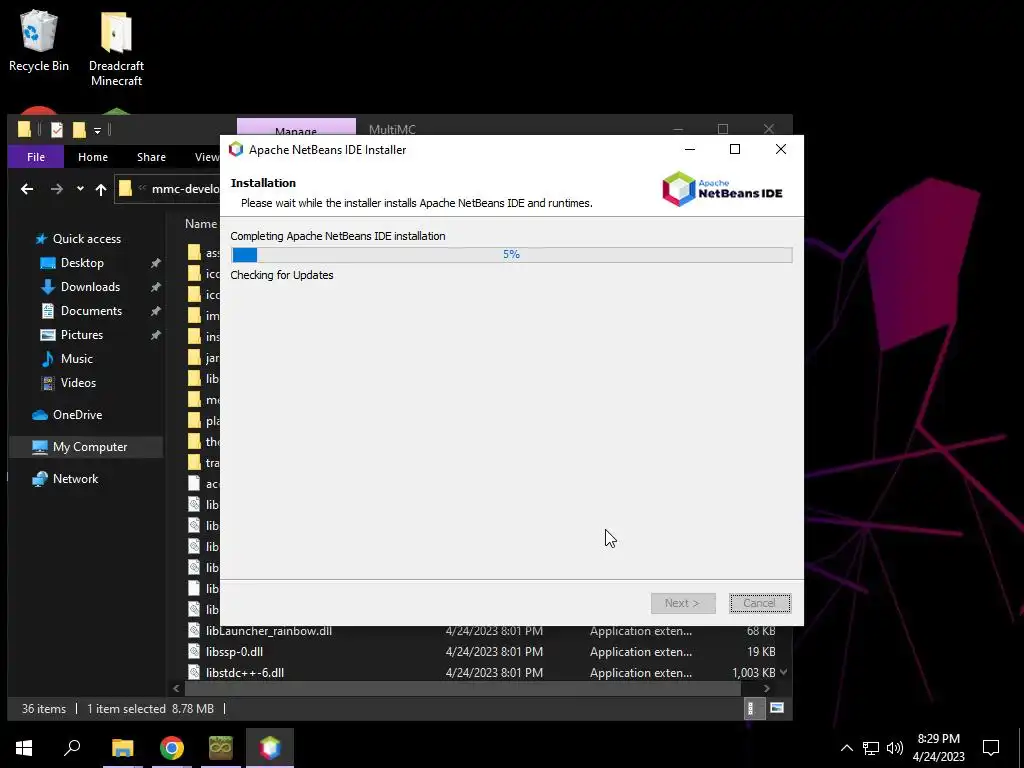Open the Recycle Bin desktop icon
This screenshot has height=768, width=1024.
click(x=39, y=41)
